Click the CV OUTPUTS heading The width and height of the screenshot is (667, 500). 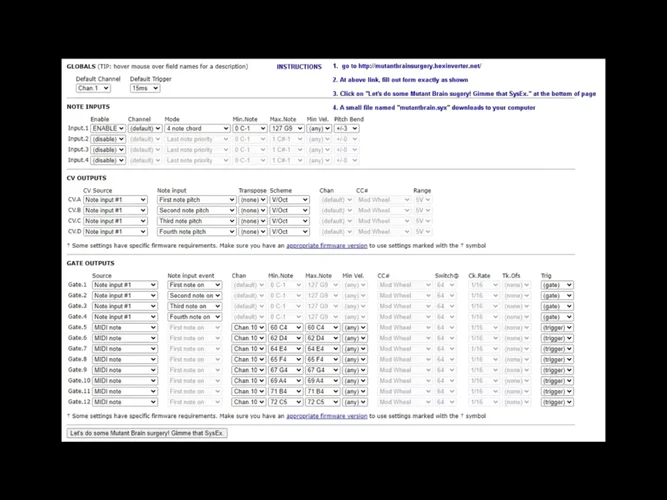[x=86, y=178]
